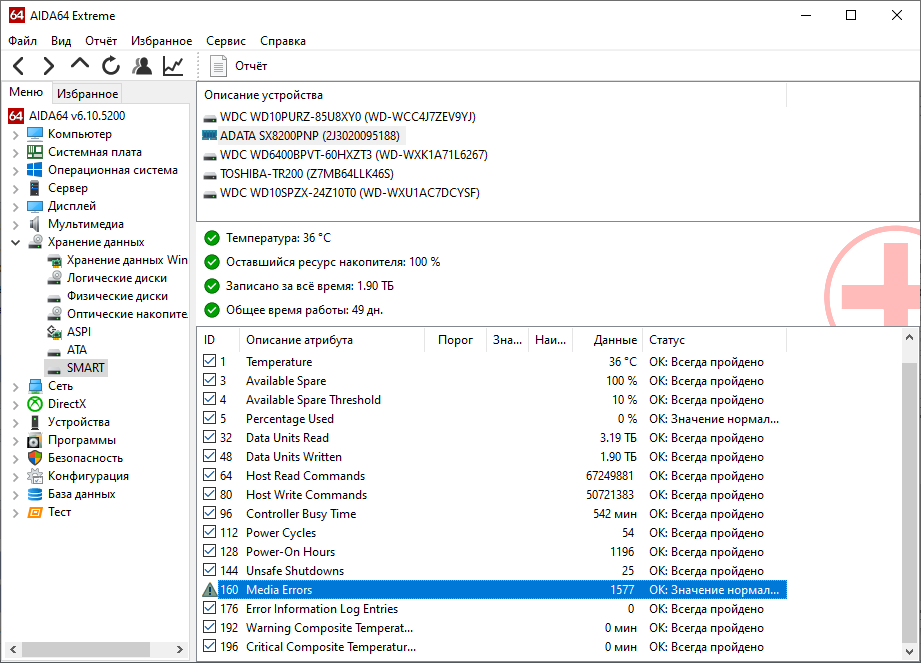Toggle the Unsafe Shutdowns checkbox

(209, 570)
